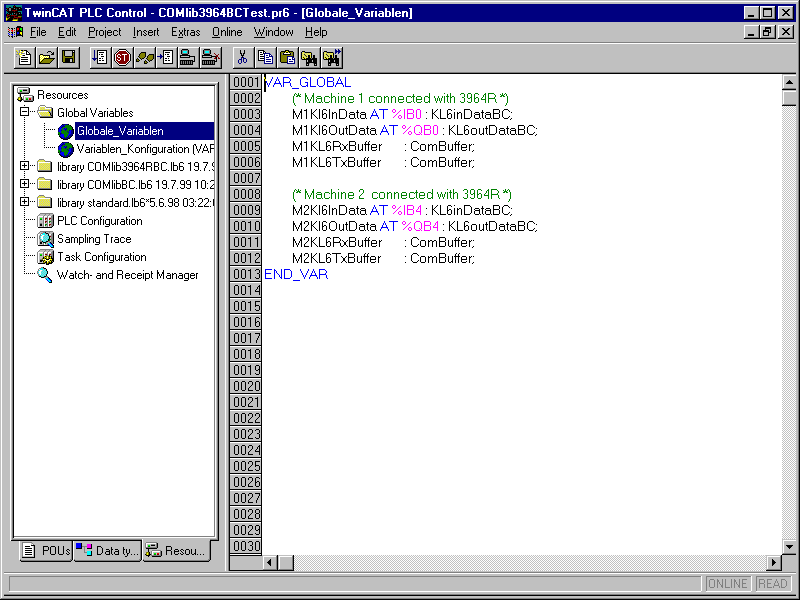This screenshot has width=800, height=600.
Task: Click the editor horizontal scrollbar left arrow
Action: pos(270,563)
